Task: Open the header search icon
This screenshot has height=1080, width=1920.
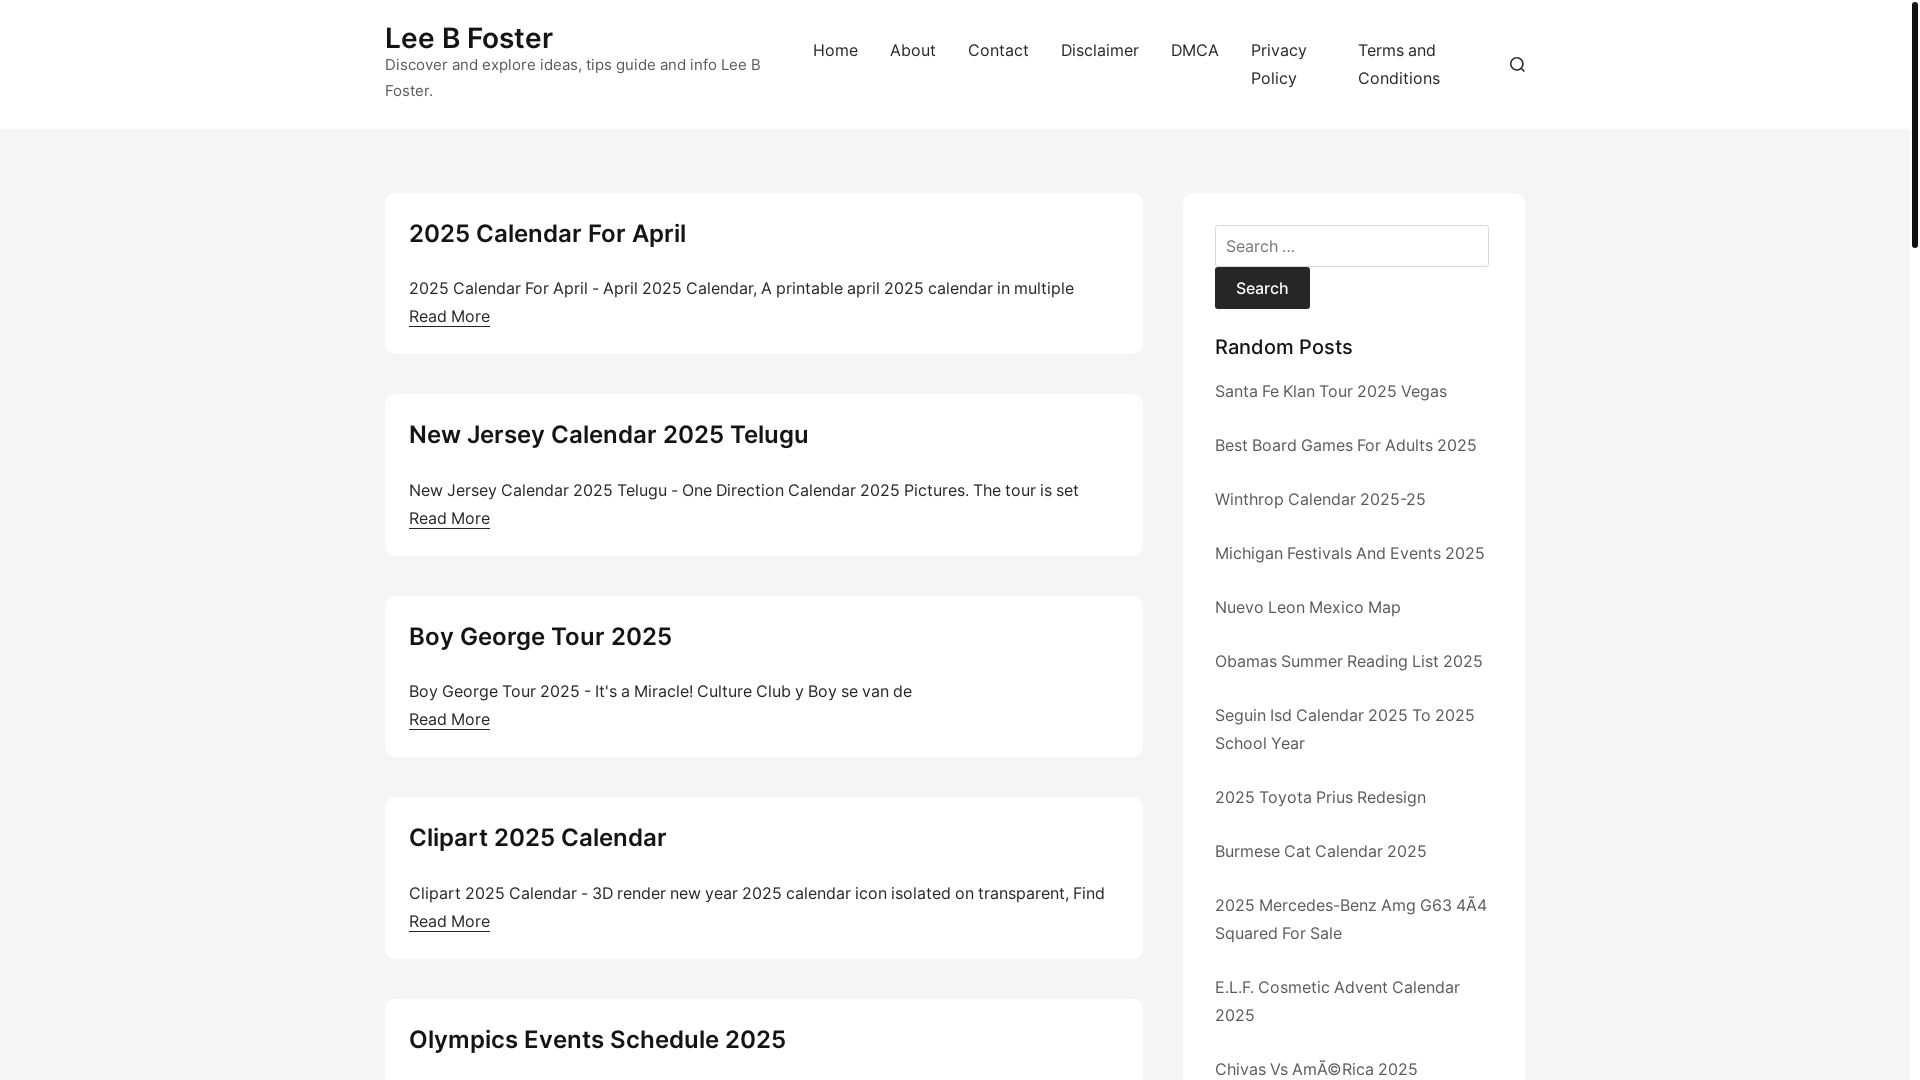Action: [x=1517, y=64]
